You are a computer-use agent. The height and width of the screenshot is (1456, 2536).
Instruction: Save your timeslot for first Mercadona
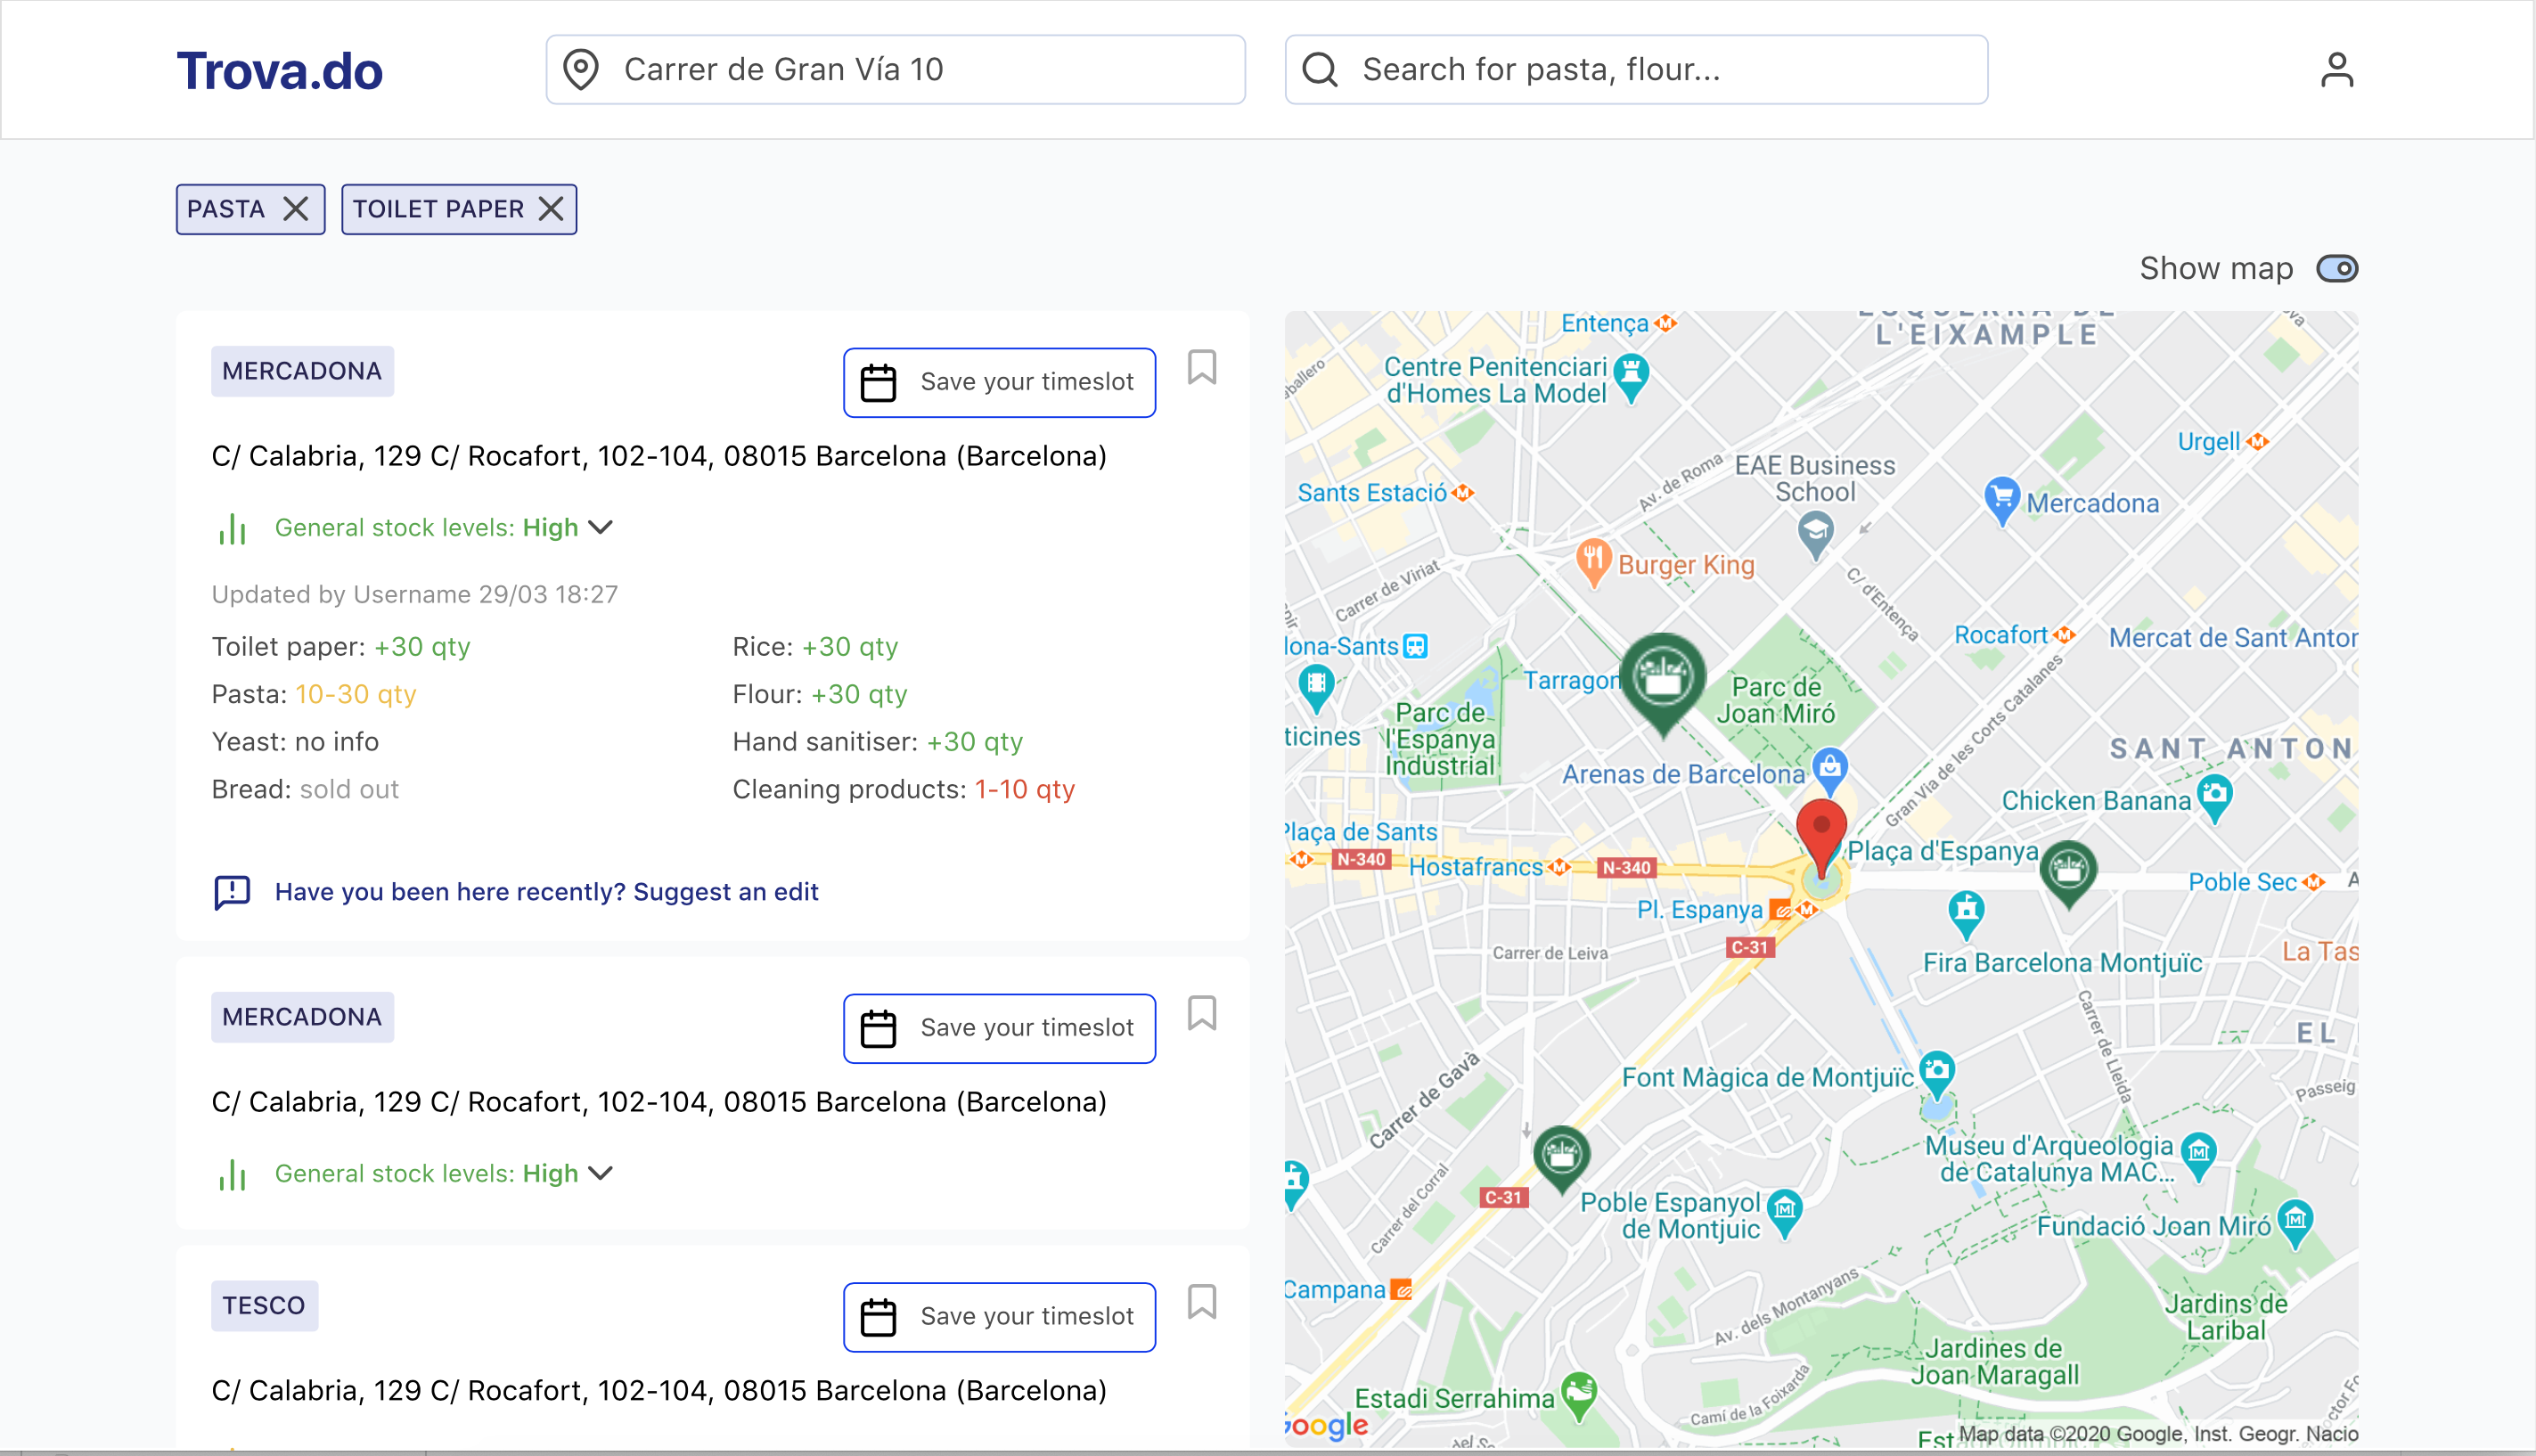click(x=999, y=382)
